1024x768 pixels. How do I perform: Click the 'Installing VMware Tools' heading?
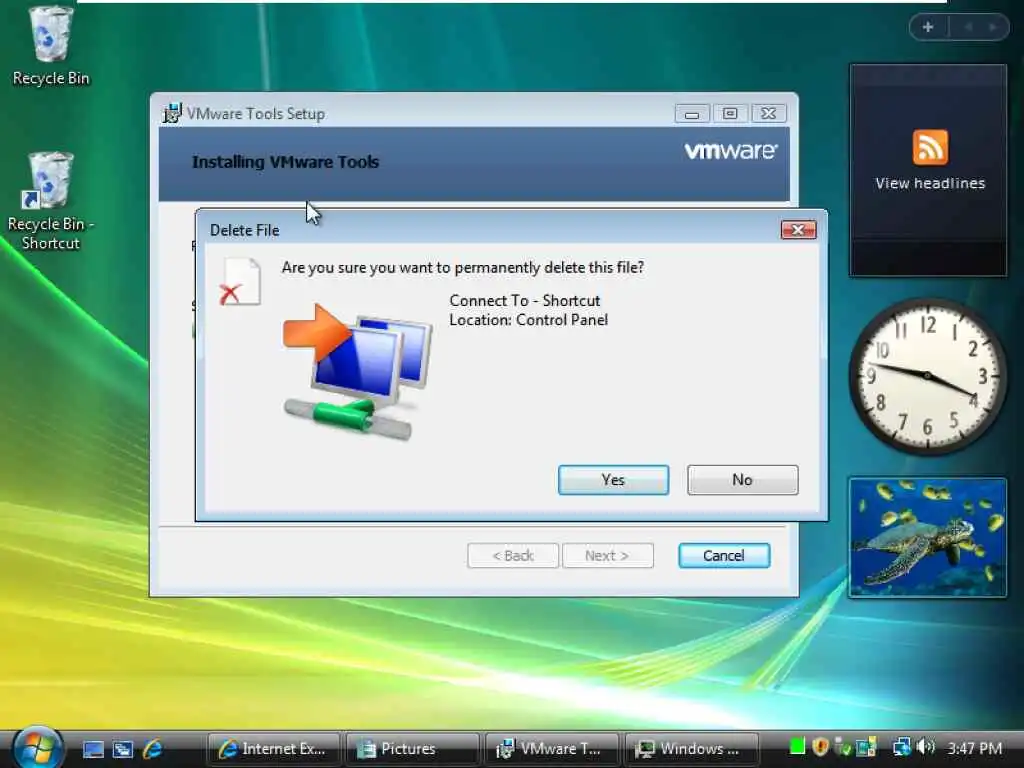[x=285, y=162]
